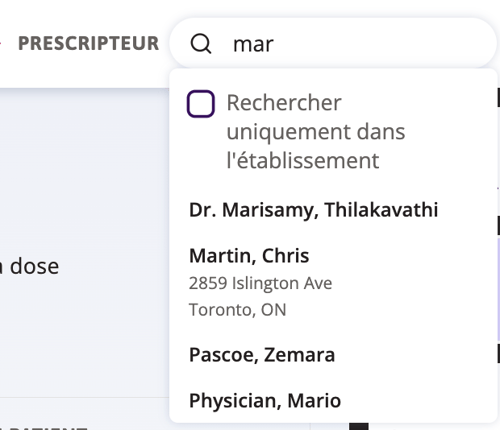Click the red mark left of PRESCRIPTEUR
The height and width of the screenshot is (430, 500).
(x=1, y=43)
